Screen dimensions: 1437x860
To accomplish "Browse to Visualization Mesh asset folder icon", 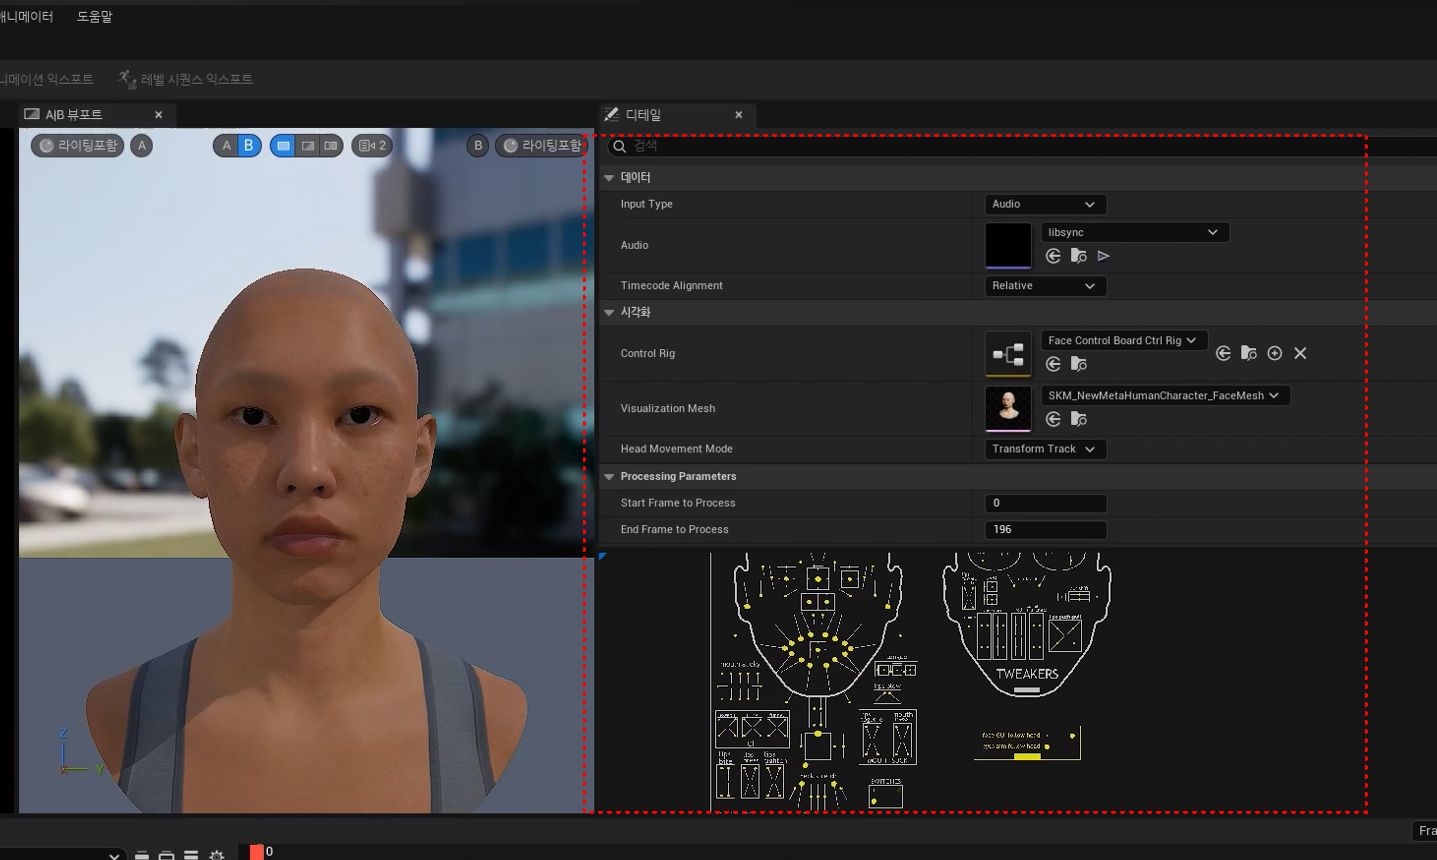I will click(x=1078, y=419).
